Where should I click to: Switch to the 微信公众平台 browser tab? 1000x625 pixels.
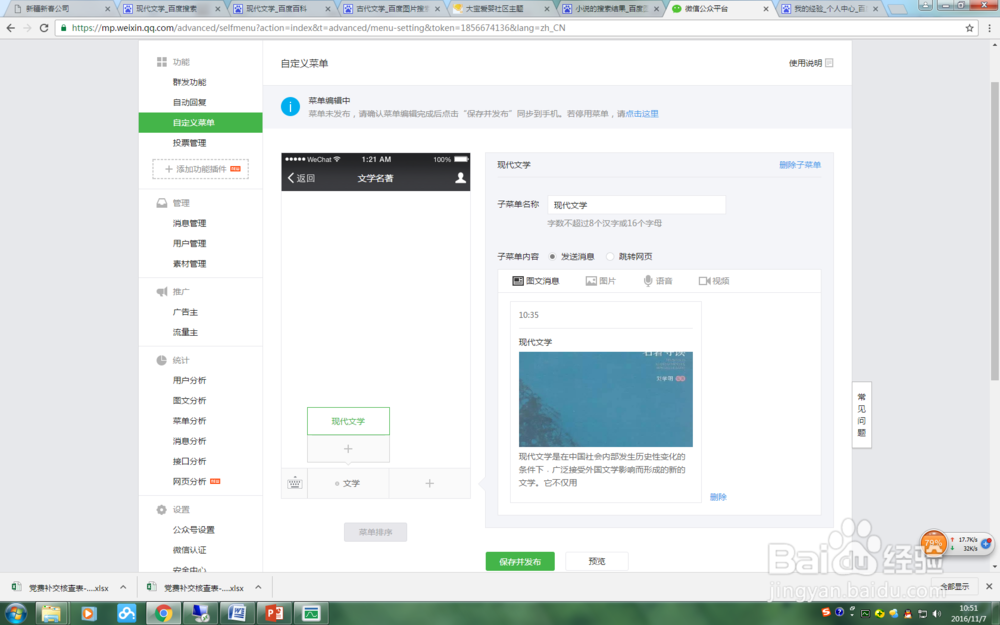(x=708, y=9)
